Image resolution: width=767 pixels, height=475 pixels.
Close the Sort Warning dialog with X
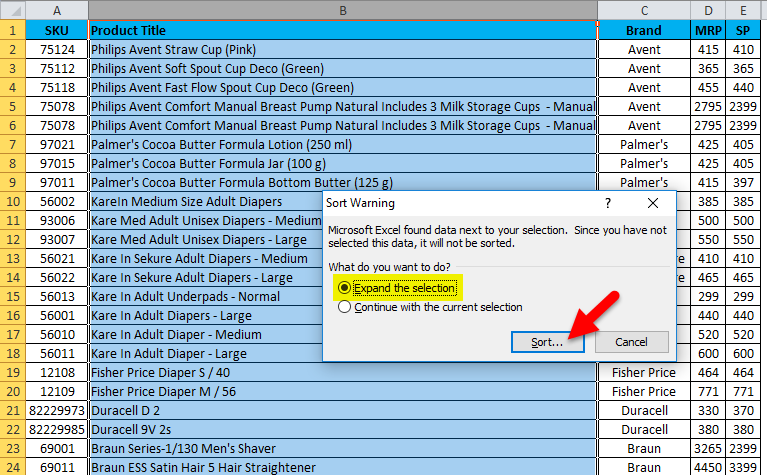(x=653, y=203)
